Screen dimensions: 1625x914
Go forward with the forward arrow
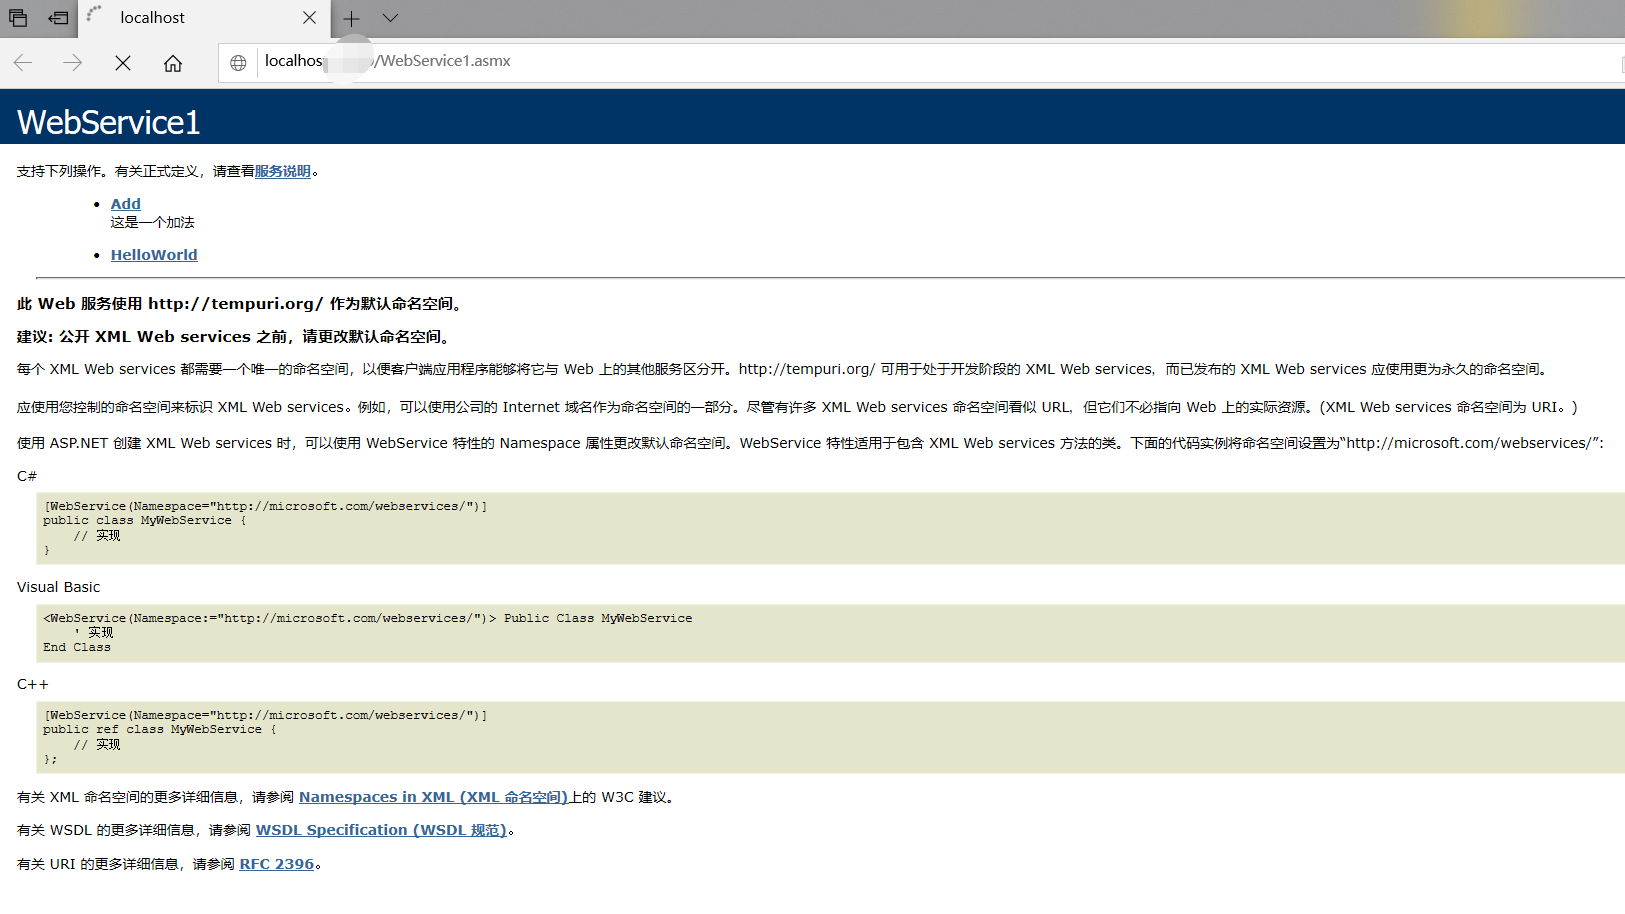click(72, 63)
